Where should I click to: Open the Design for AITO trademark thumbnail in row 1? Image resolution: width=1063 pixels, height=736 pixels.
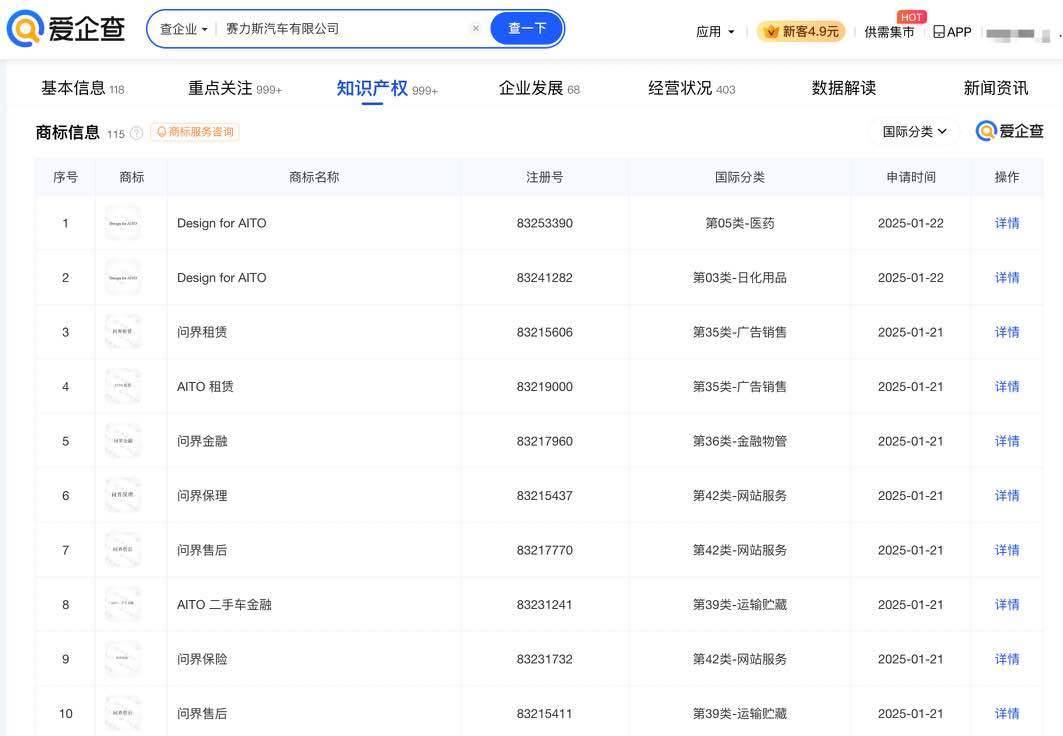(x=123, y=223)
